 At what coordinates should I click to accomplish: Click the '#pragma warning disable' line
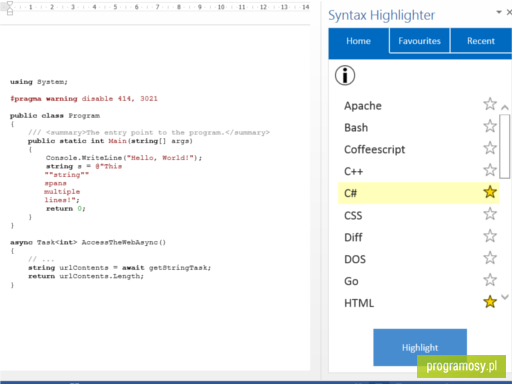84,99
